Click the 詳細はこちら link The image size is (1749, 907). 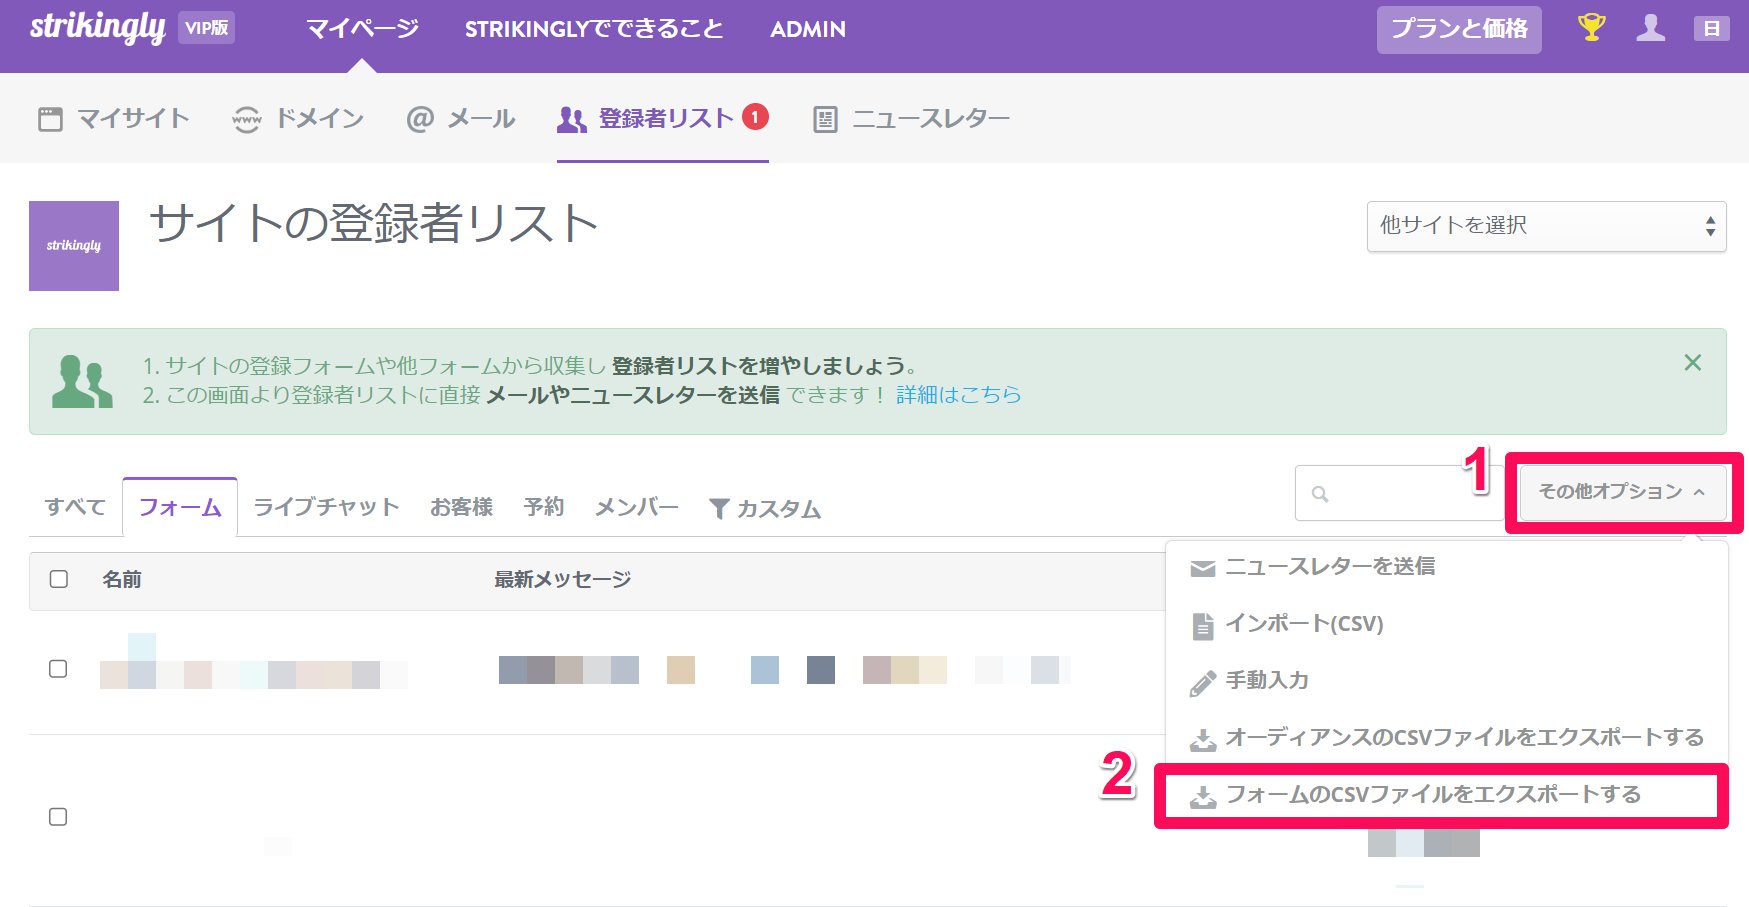coord(958,395)
